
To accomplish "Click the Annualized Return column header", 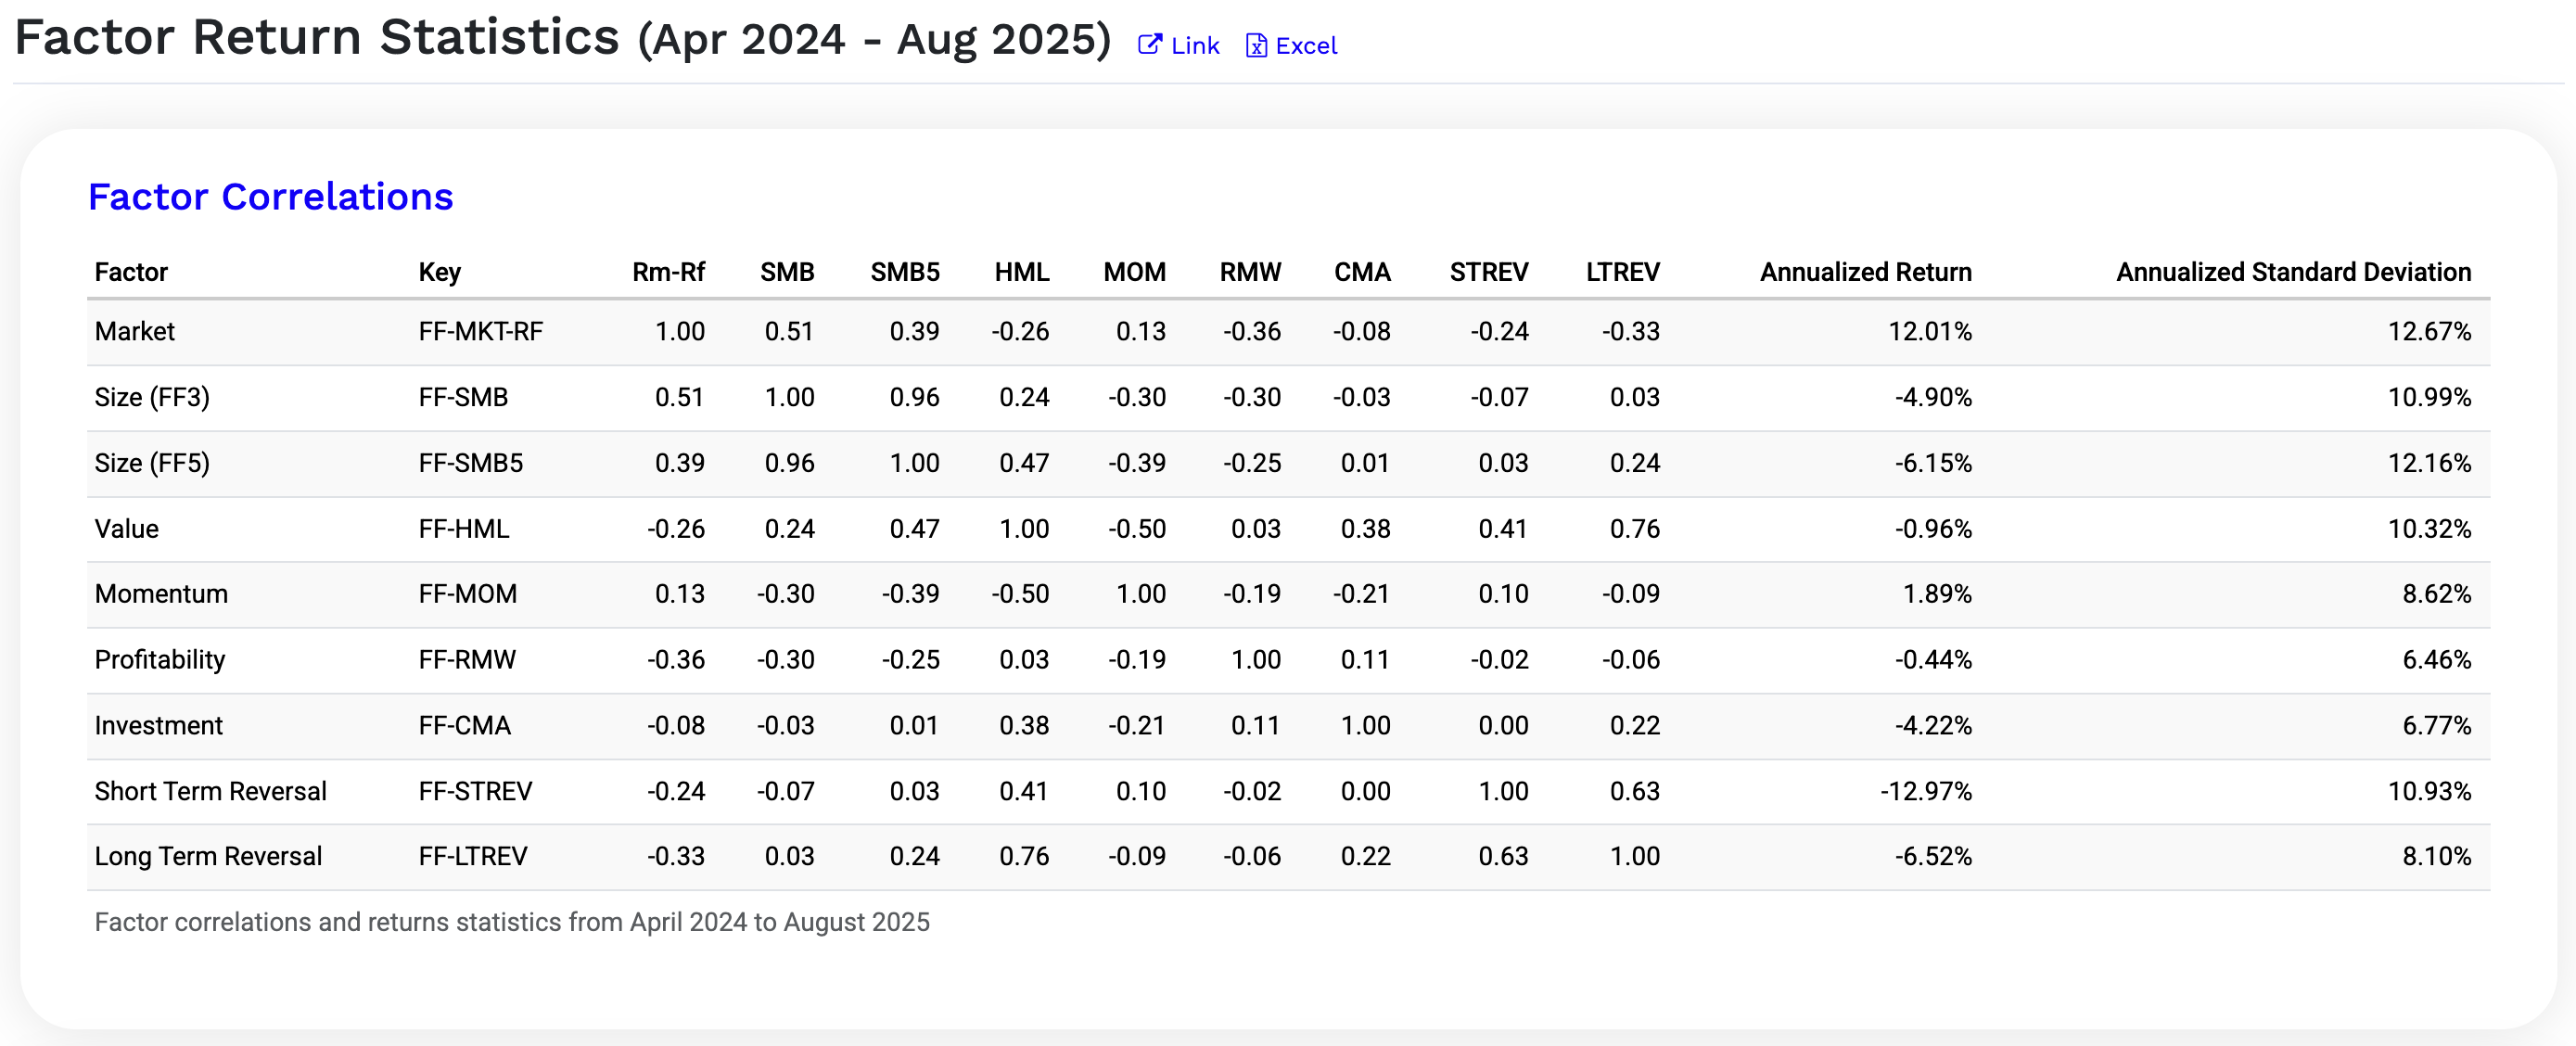I will tap(1865, 272).
